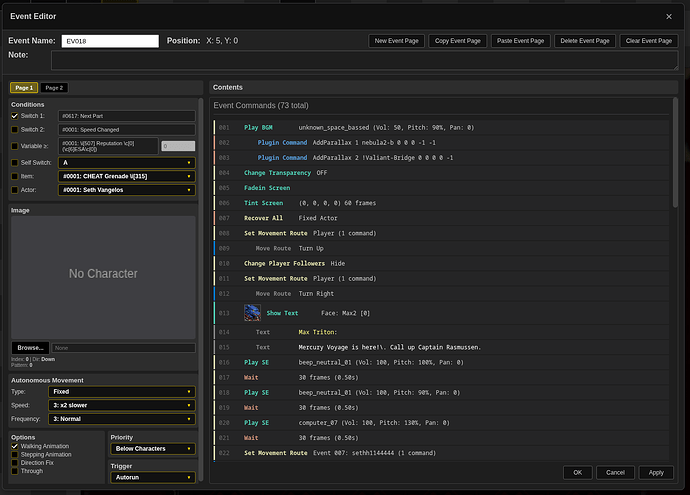Select the Tint Screen command

tap(441, 203)
